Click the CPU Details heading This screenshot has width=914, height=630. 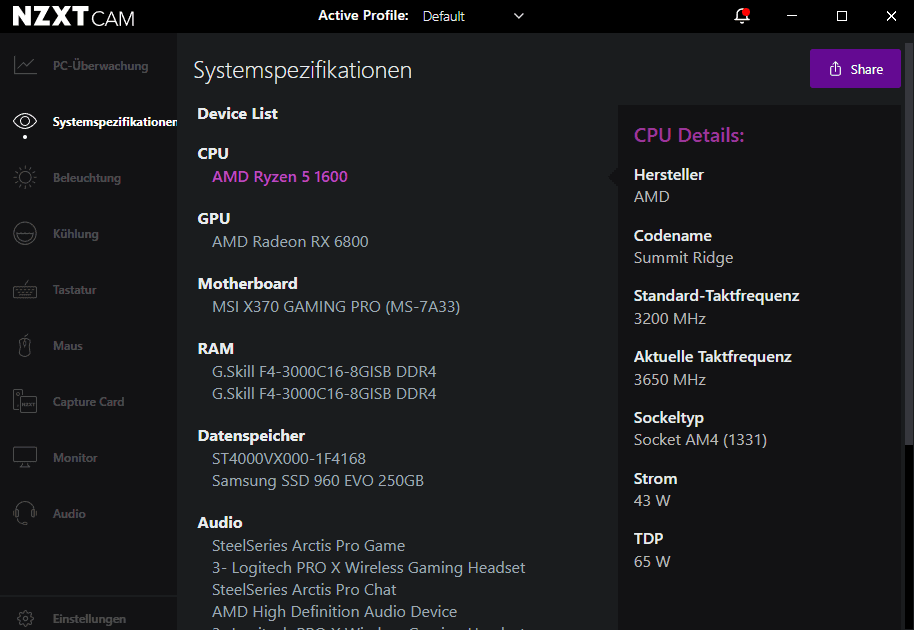point(689,135)
